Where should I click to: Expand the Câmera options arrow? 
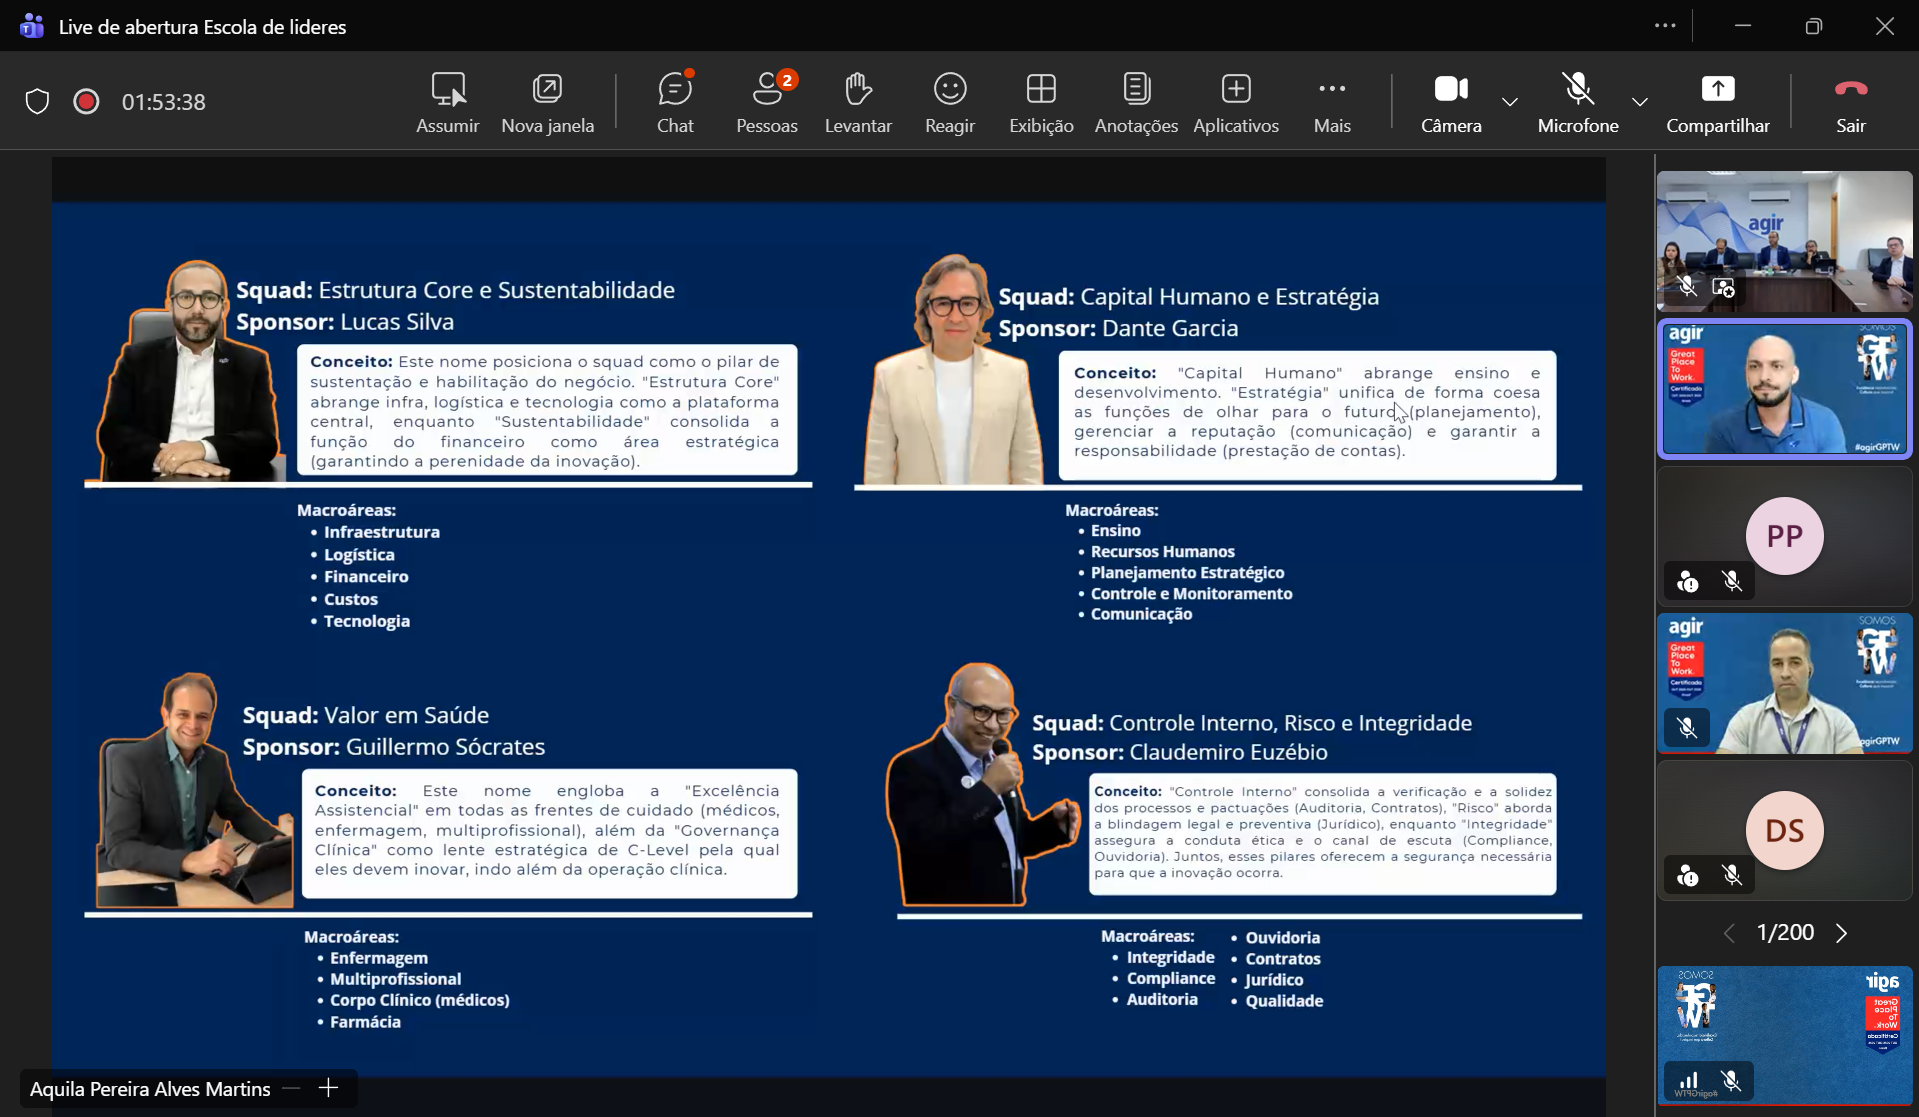click(1510, 102)
